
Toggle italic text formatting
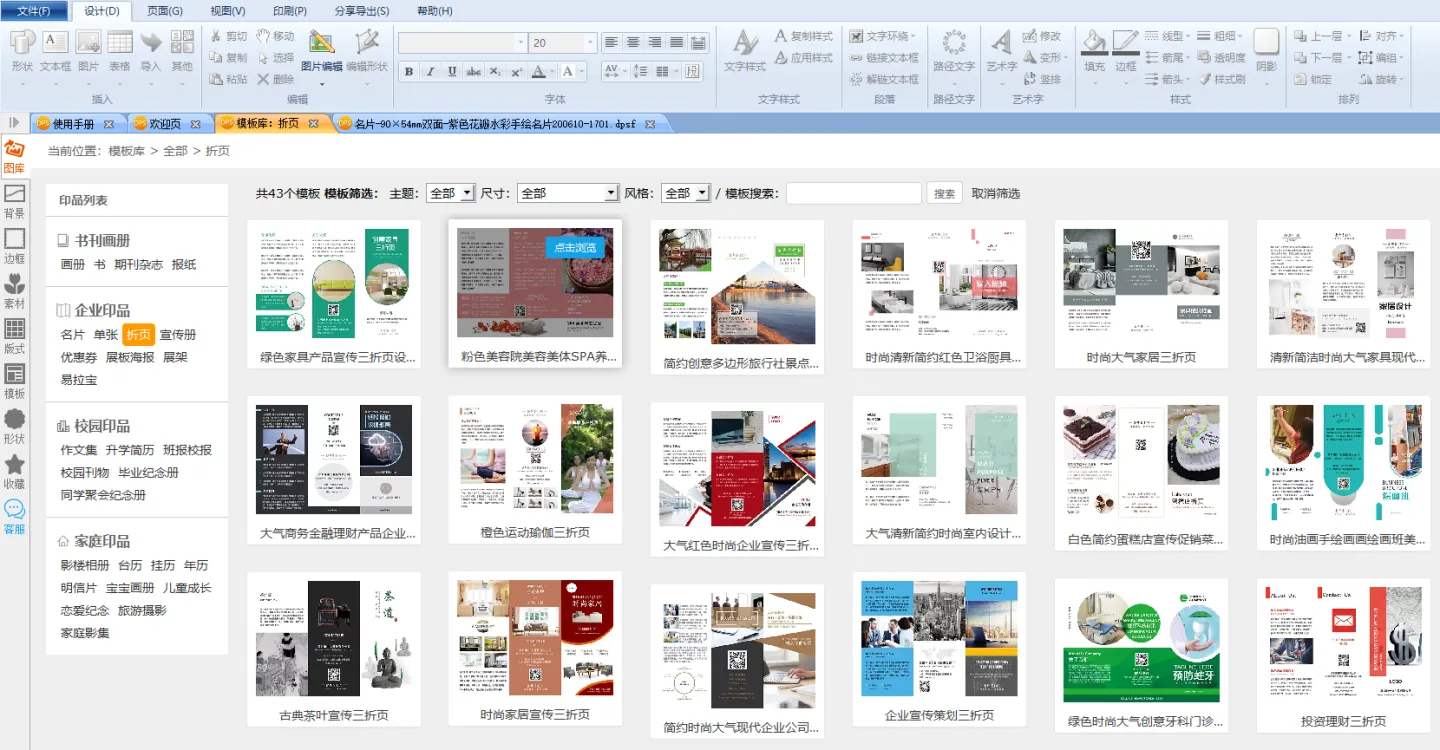click(430, 71)
